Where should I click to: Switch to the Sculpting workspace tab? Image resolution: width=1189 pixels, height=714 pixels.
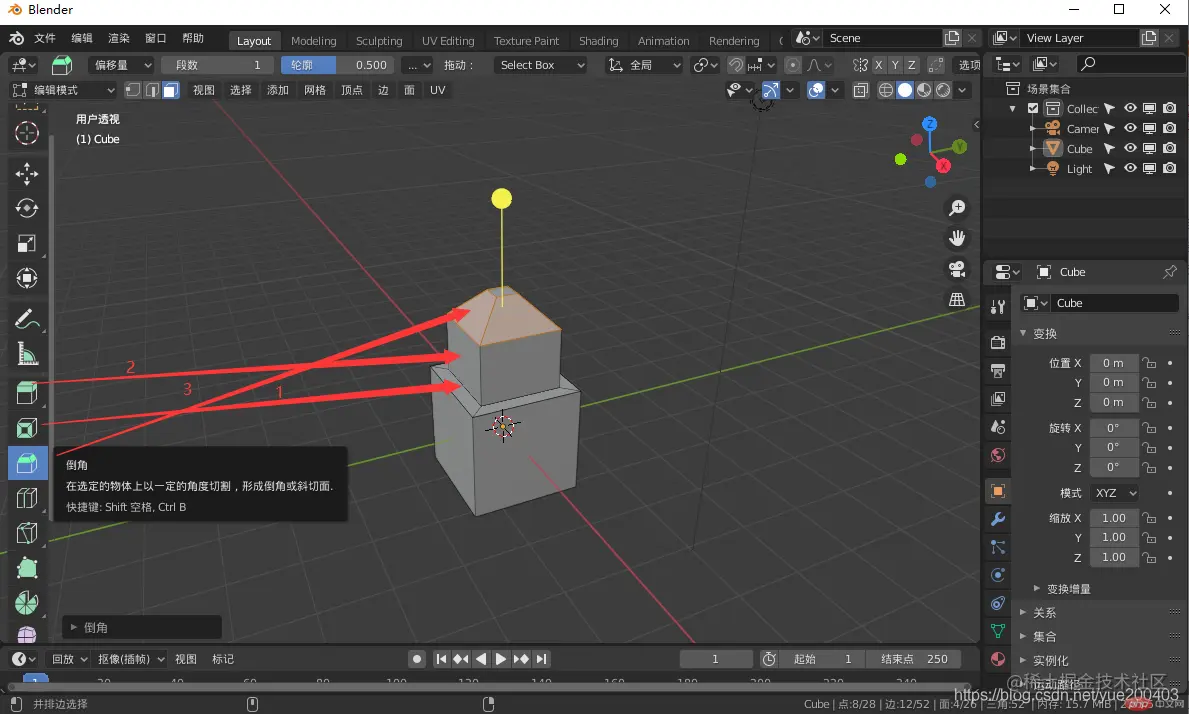[379, 41]
